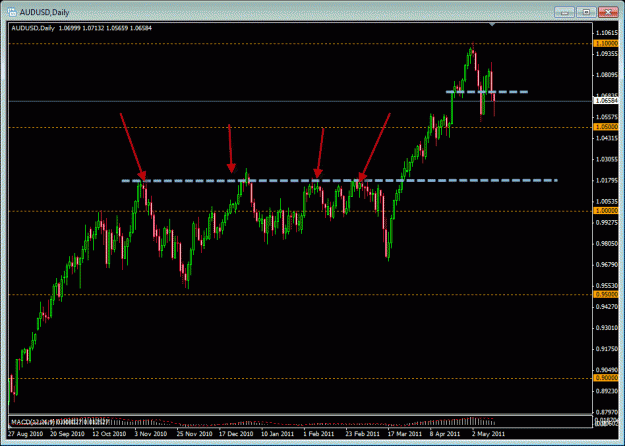Click the 0.87970 price scale value
The image size is (625, 446).
tap(607, 412)
